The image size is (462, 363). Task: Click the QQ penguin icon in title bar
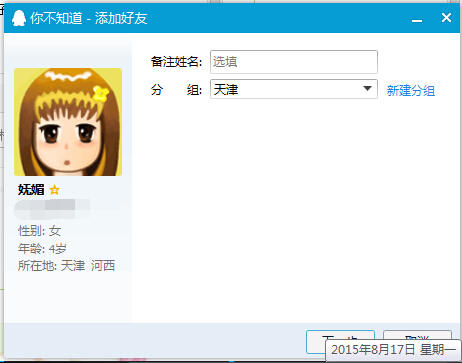point(19,18)
